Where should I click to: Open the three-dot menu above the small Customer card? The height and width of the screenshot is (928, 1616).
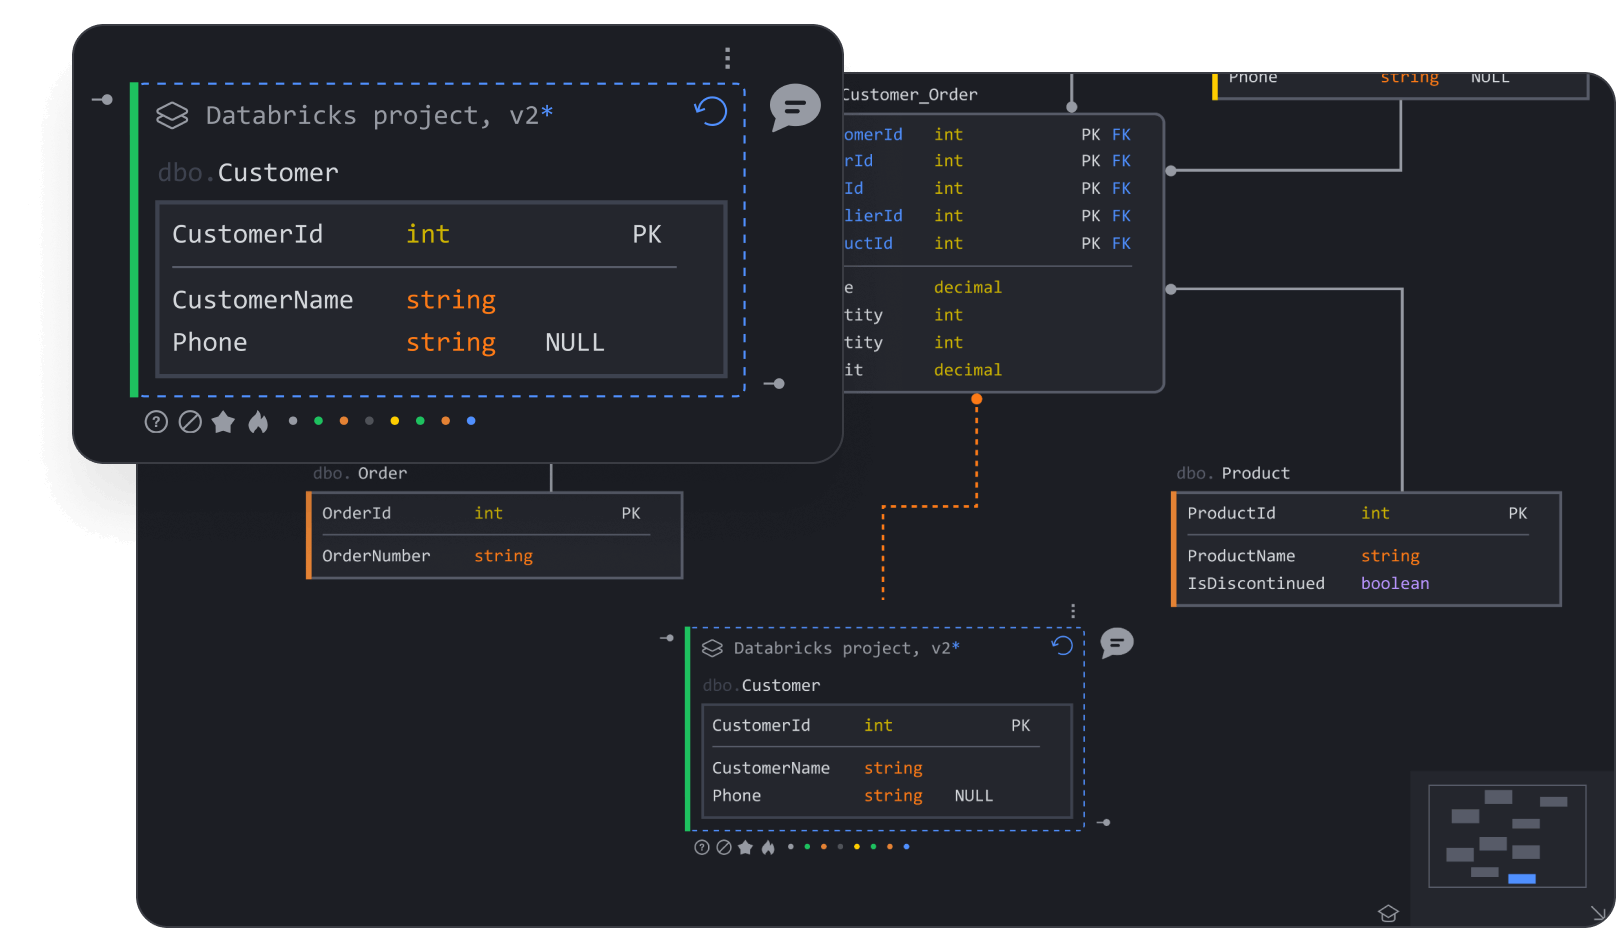click(x=1073, y=611)
